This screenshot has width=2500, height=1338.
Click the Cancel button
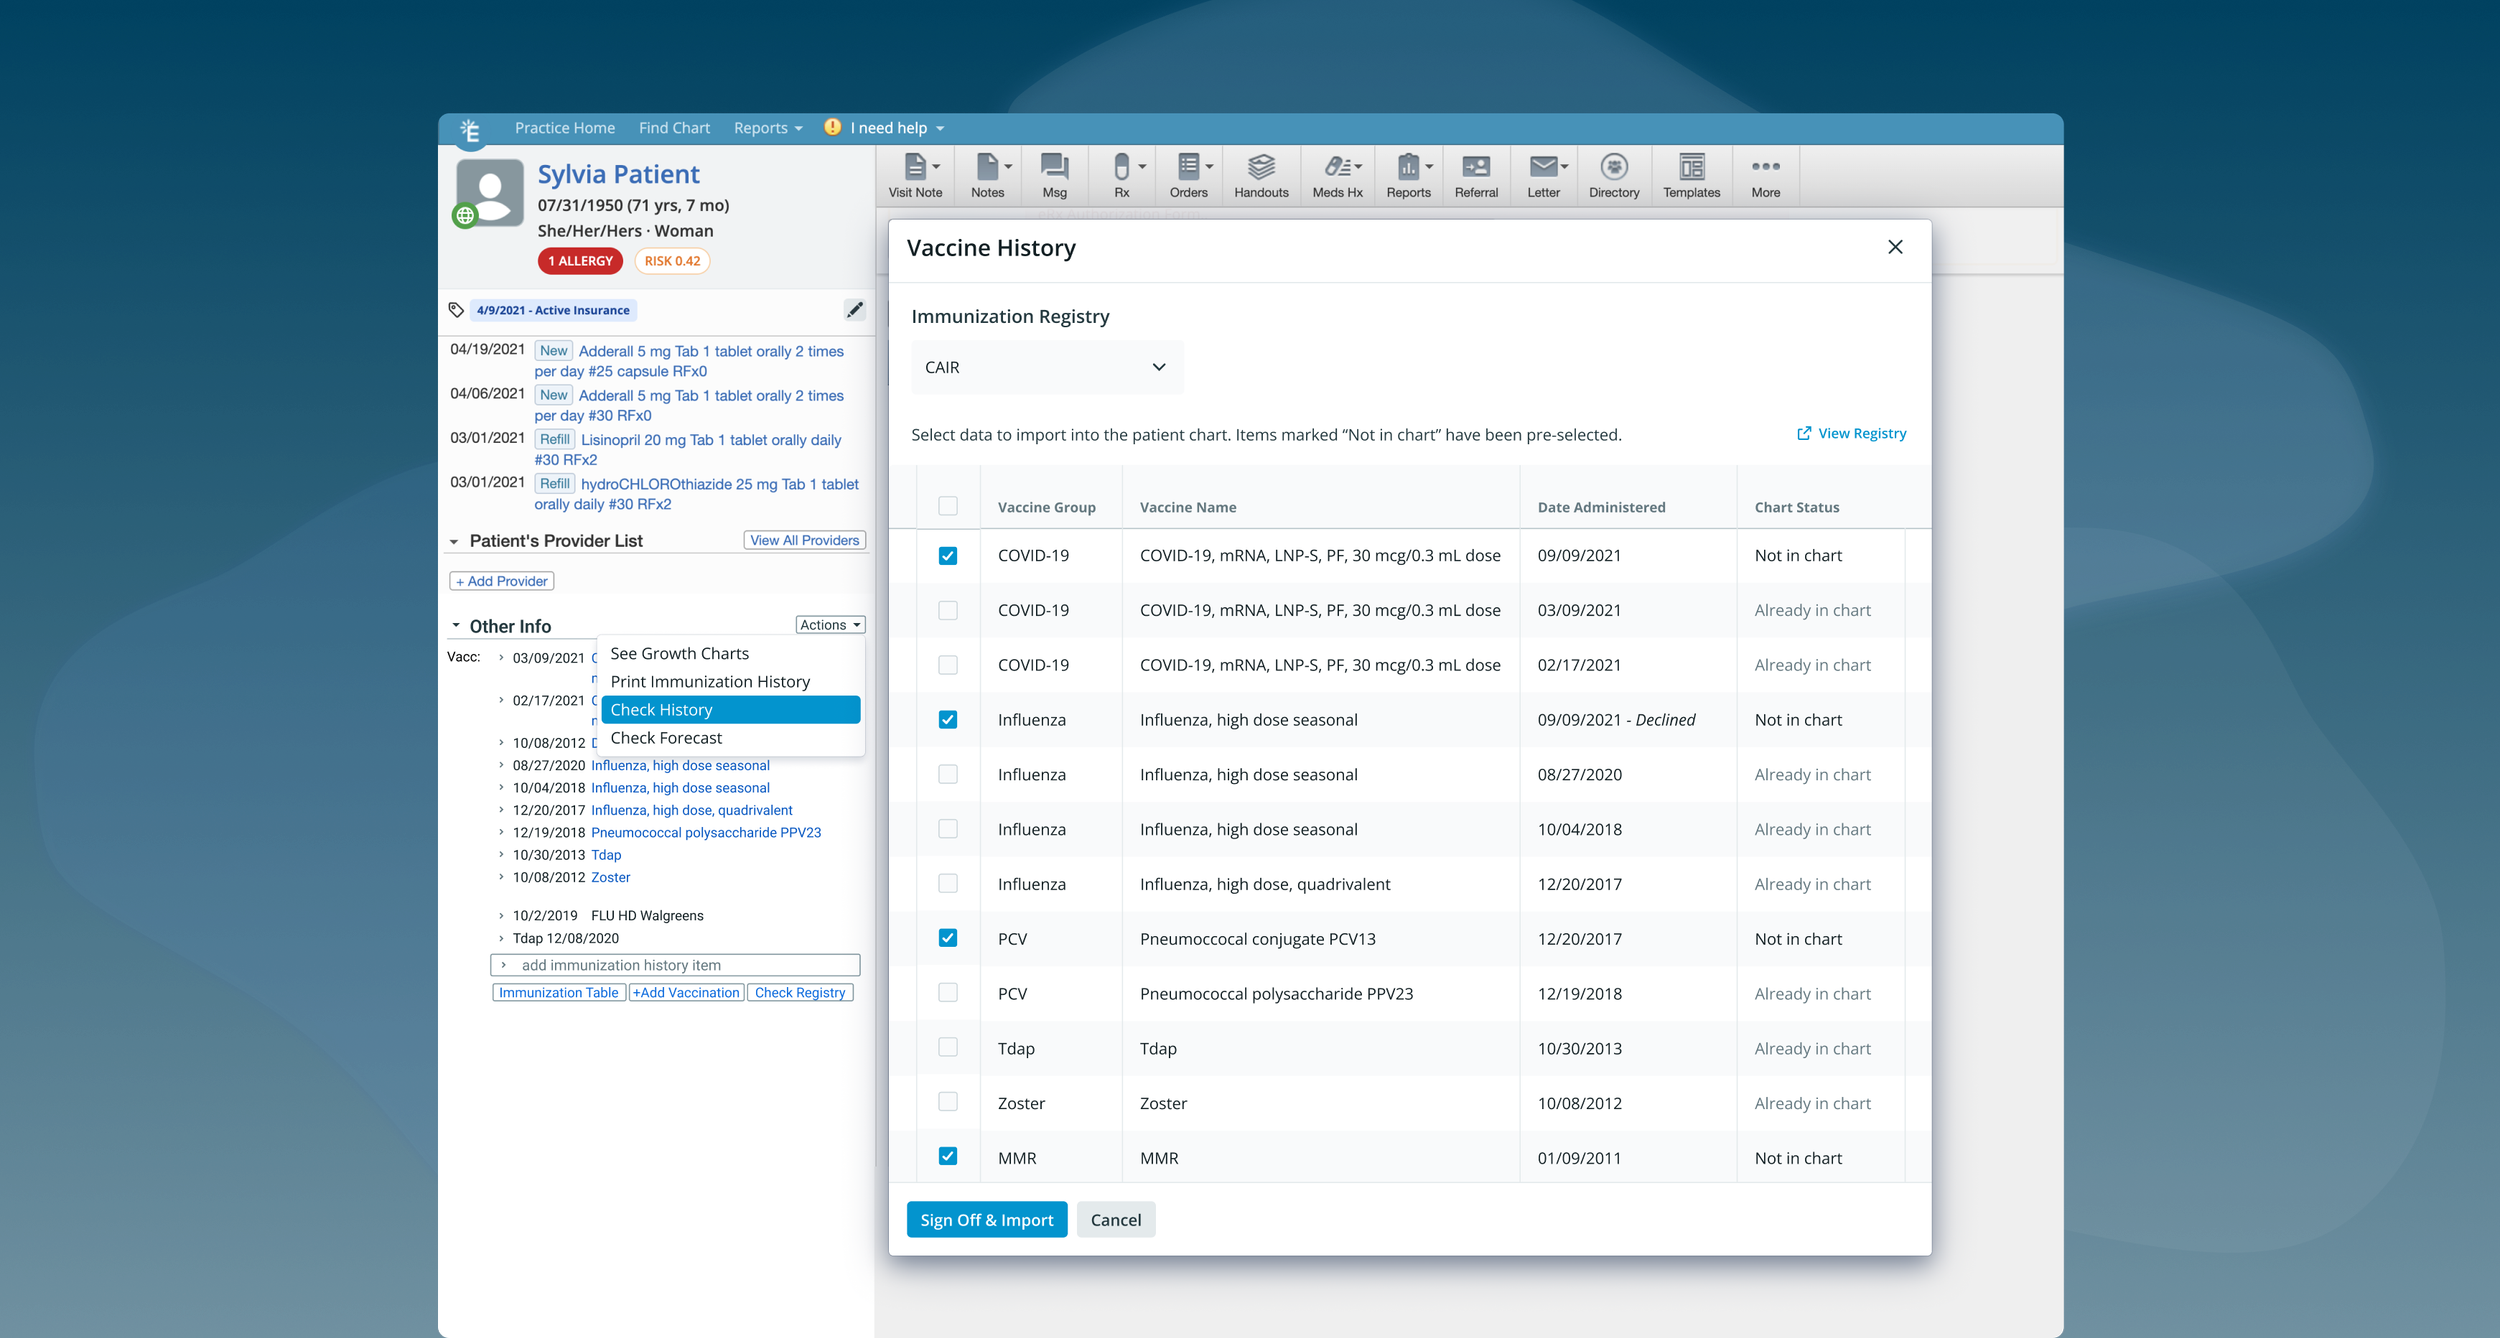pos(1116,1219)
